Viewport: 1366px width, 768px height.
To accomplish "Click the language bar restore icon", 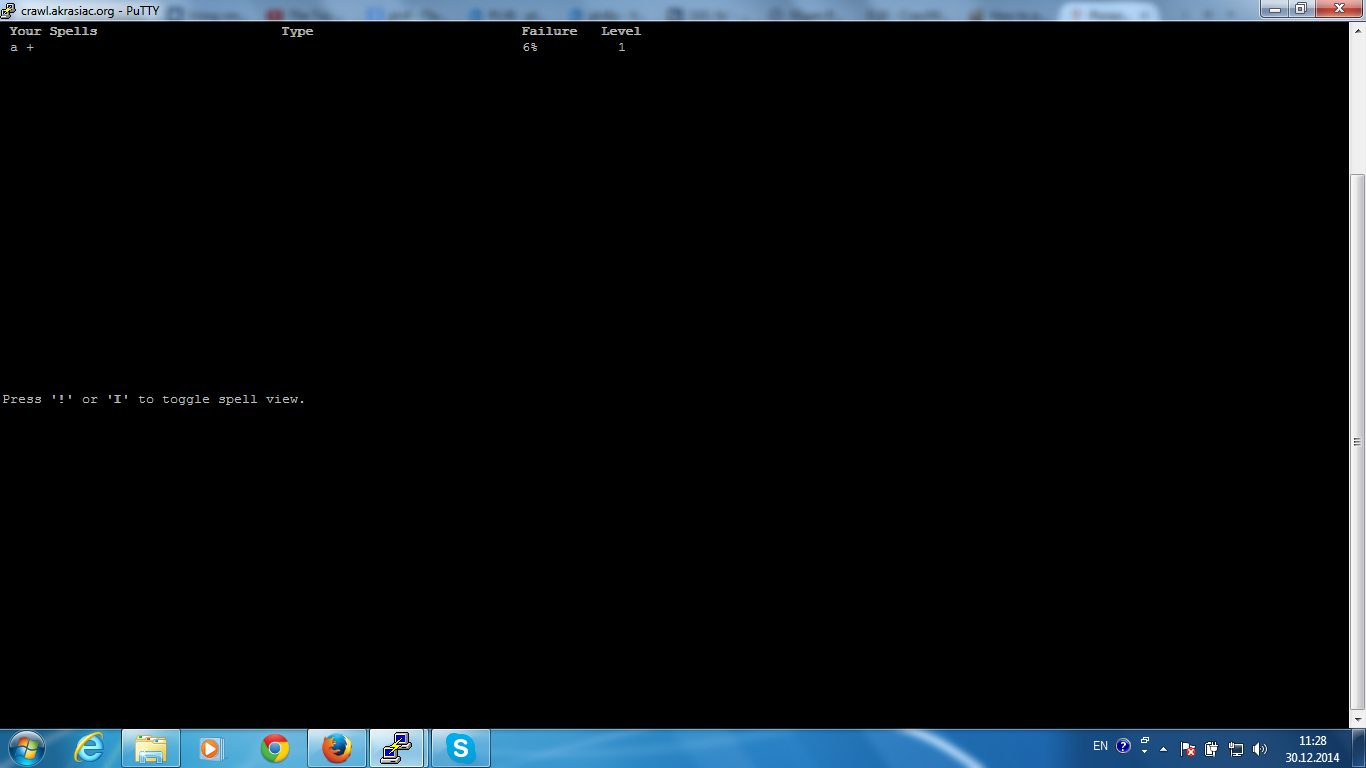I will (1145, 741).
